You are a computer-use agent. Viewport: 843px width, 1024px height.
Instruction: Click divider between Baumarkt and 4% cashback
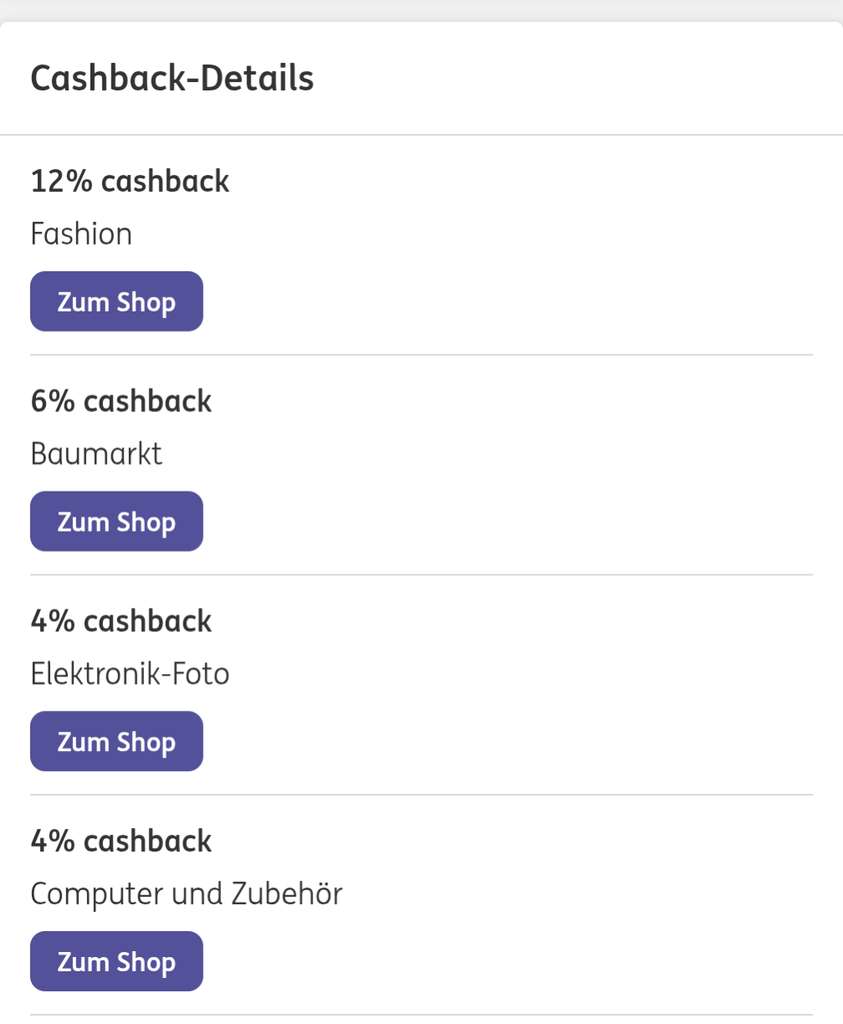pos(421,575)
